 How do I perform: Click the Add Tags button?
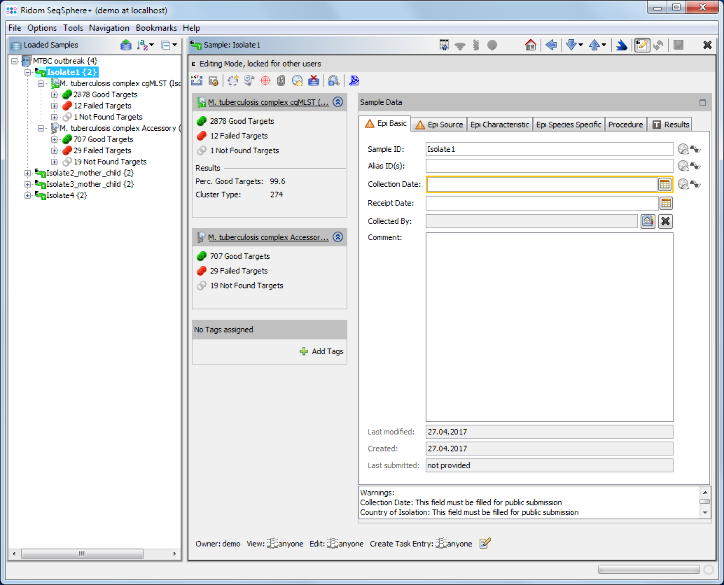pyautogui.click(x=321, y=351)
